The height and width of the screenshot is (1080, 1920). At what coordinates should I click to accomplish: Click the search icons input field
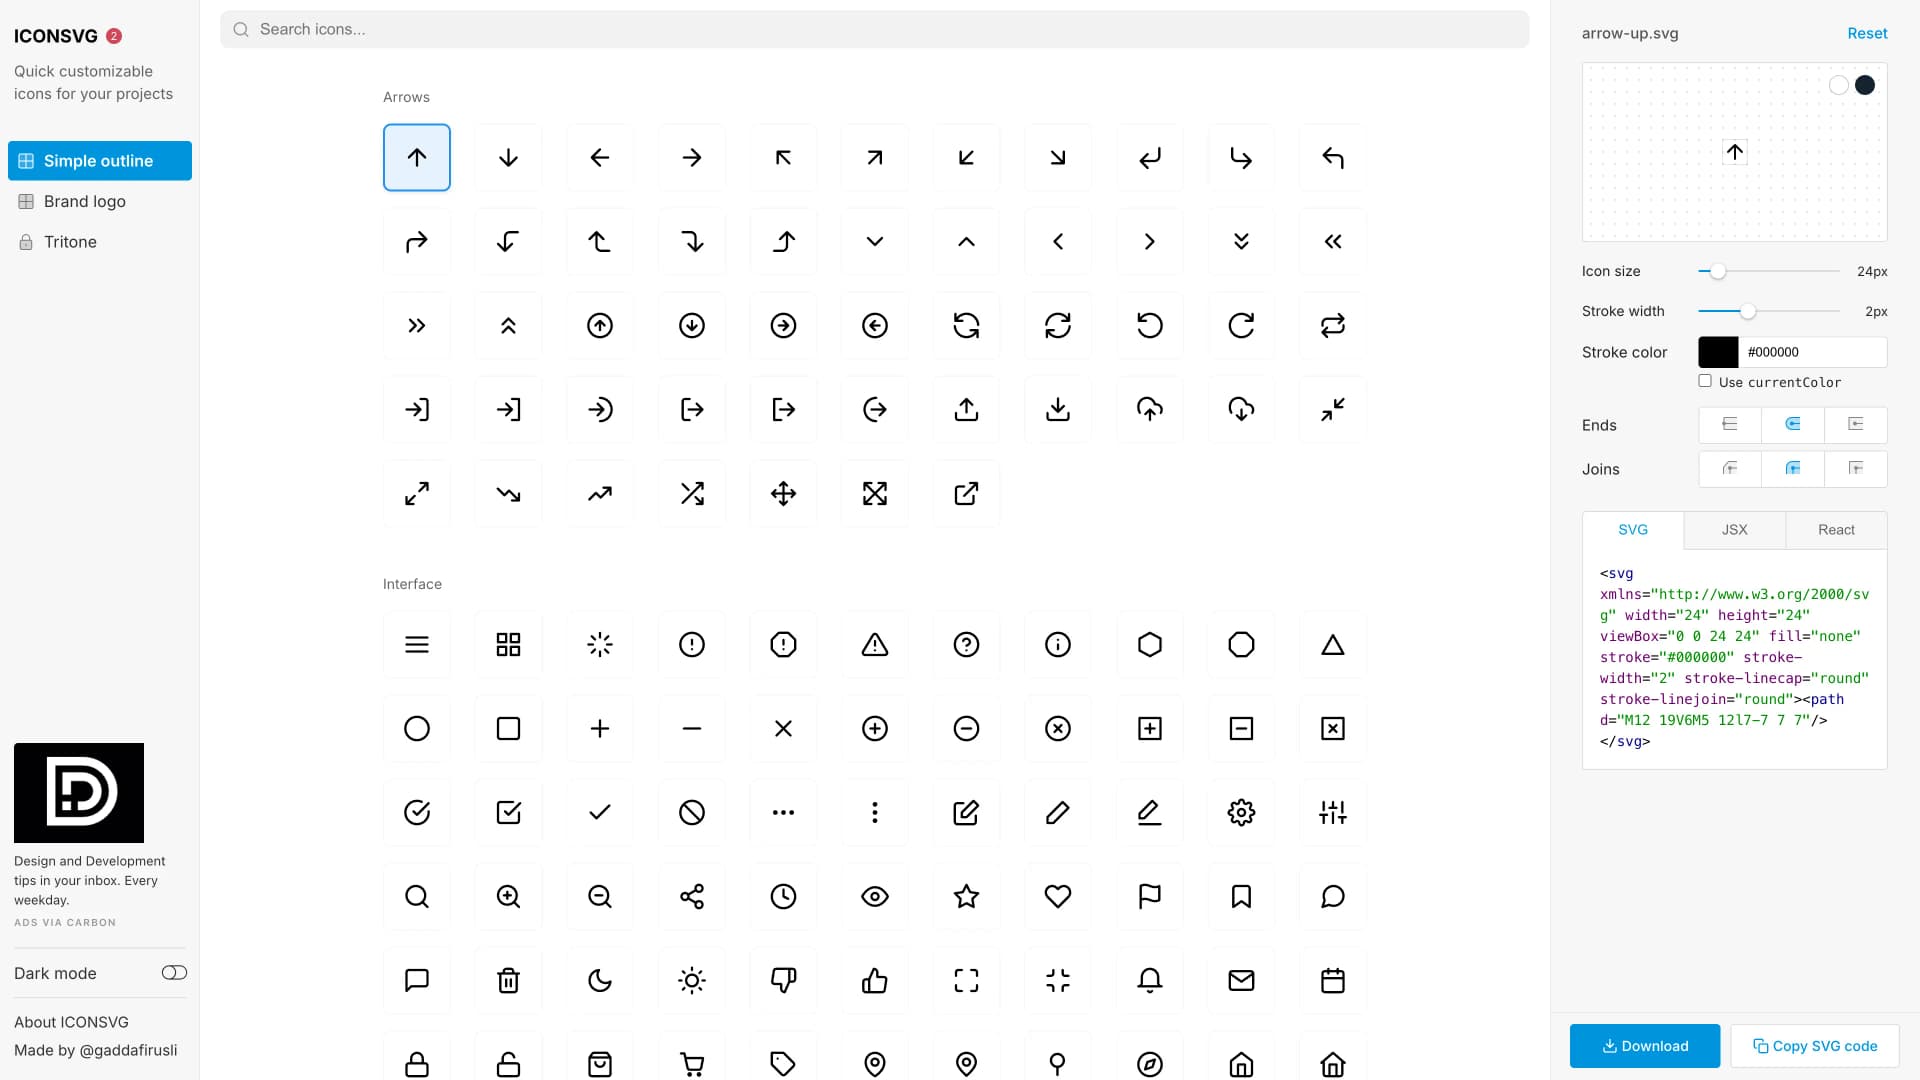[x=874, y=29]
